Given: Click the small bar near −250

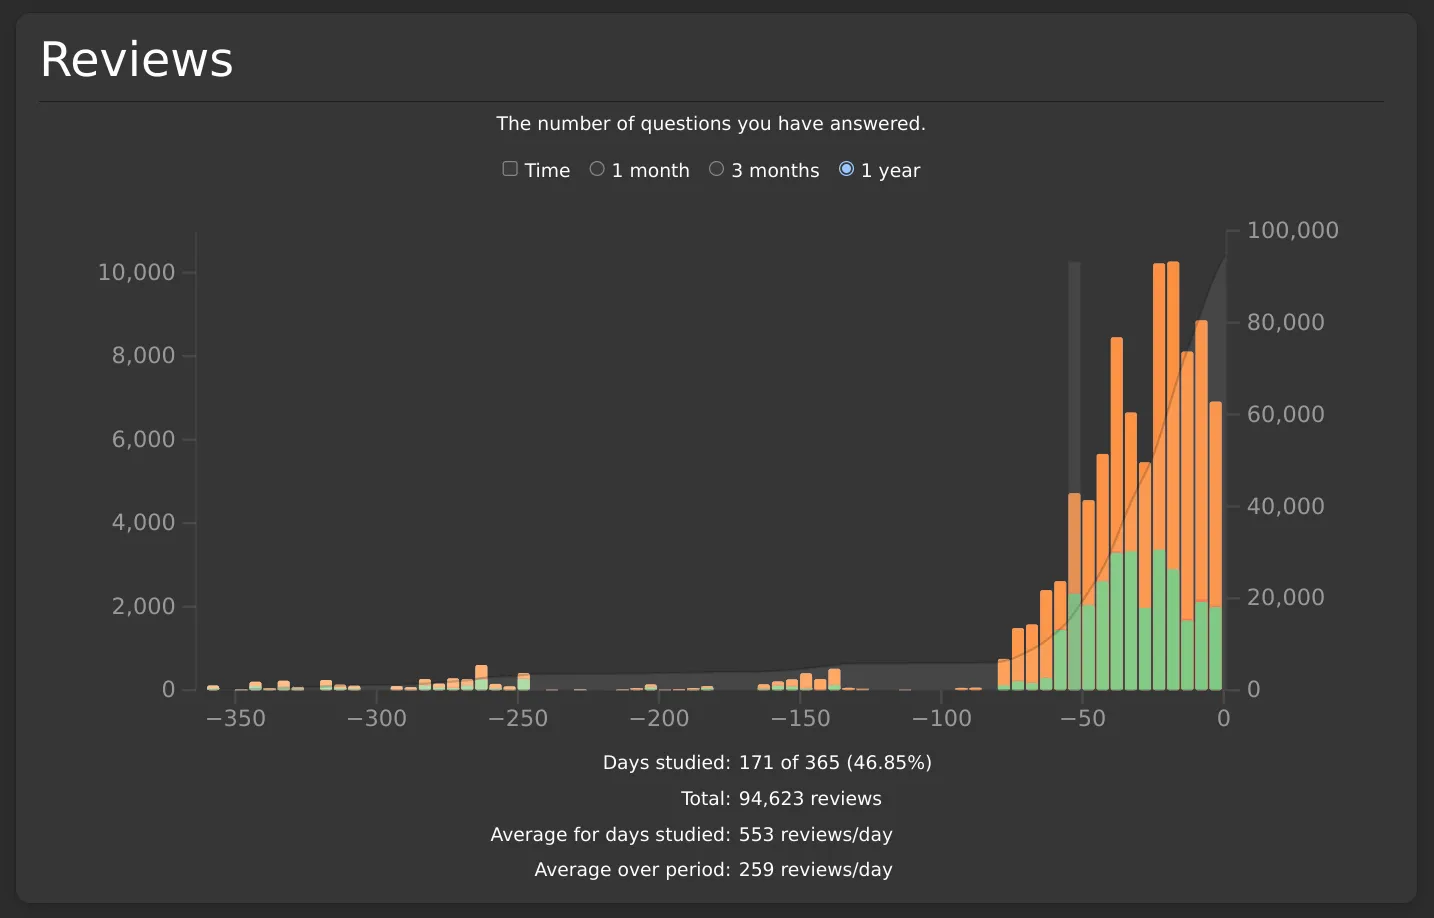Looking at the screenshot, I should pyautogui.click(x=523, y=682).
